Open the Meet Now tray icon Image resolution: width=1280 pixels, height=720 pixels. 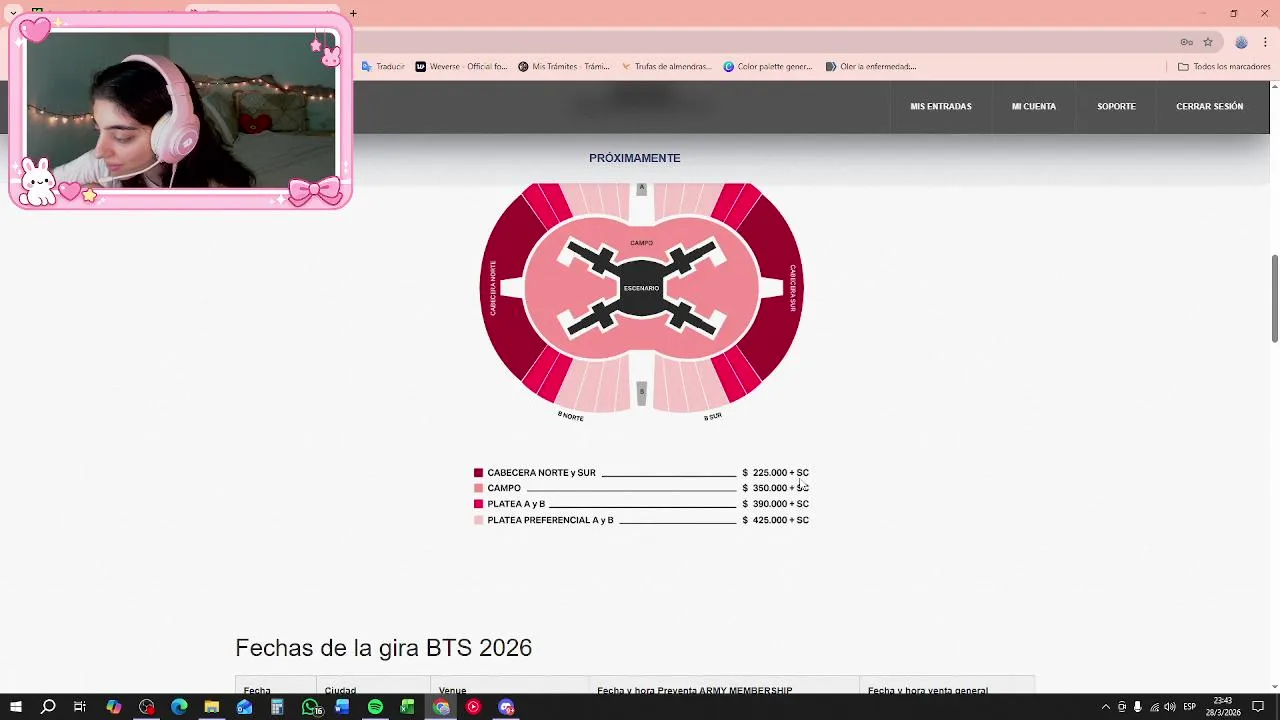click(x=1122, y=707)
